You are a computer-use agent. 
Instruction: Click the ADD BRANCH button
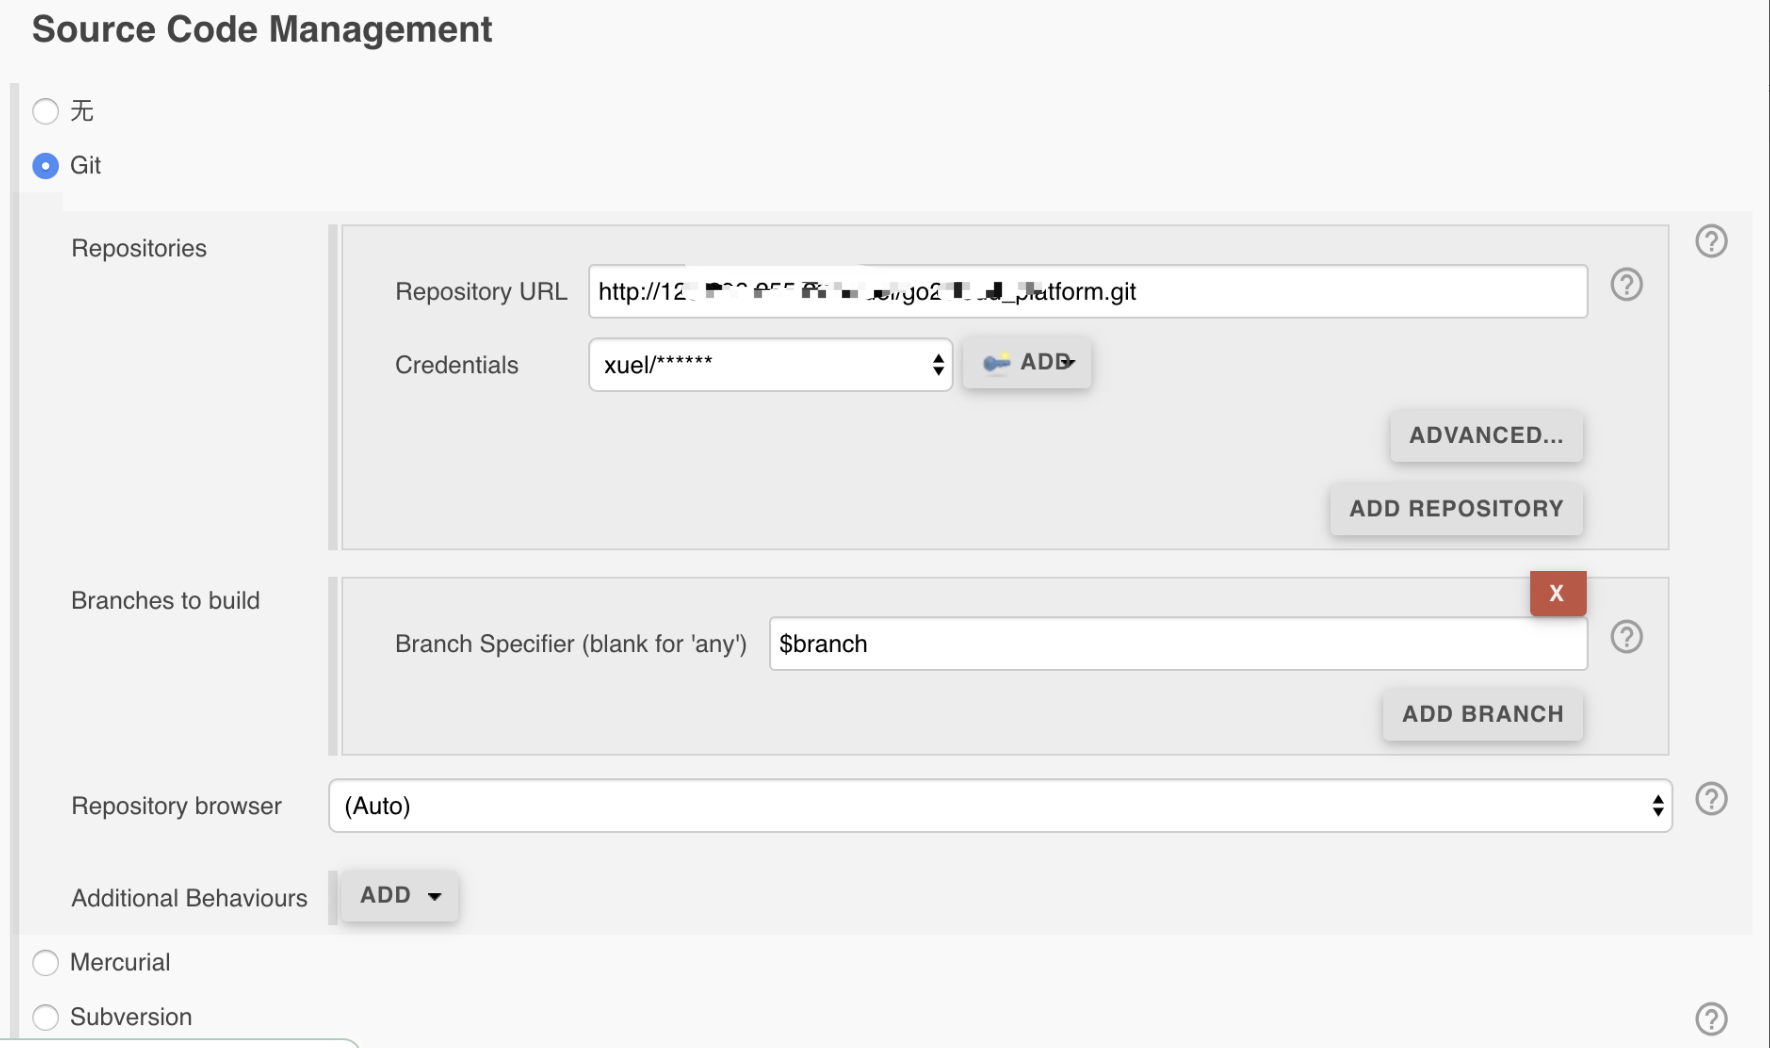(1482, 715)
